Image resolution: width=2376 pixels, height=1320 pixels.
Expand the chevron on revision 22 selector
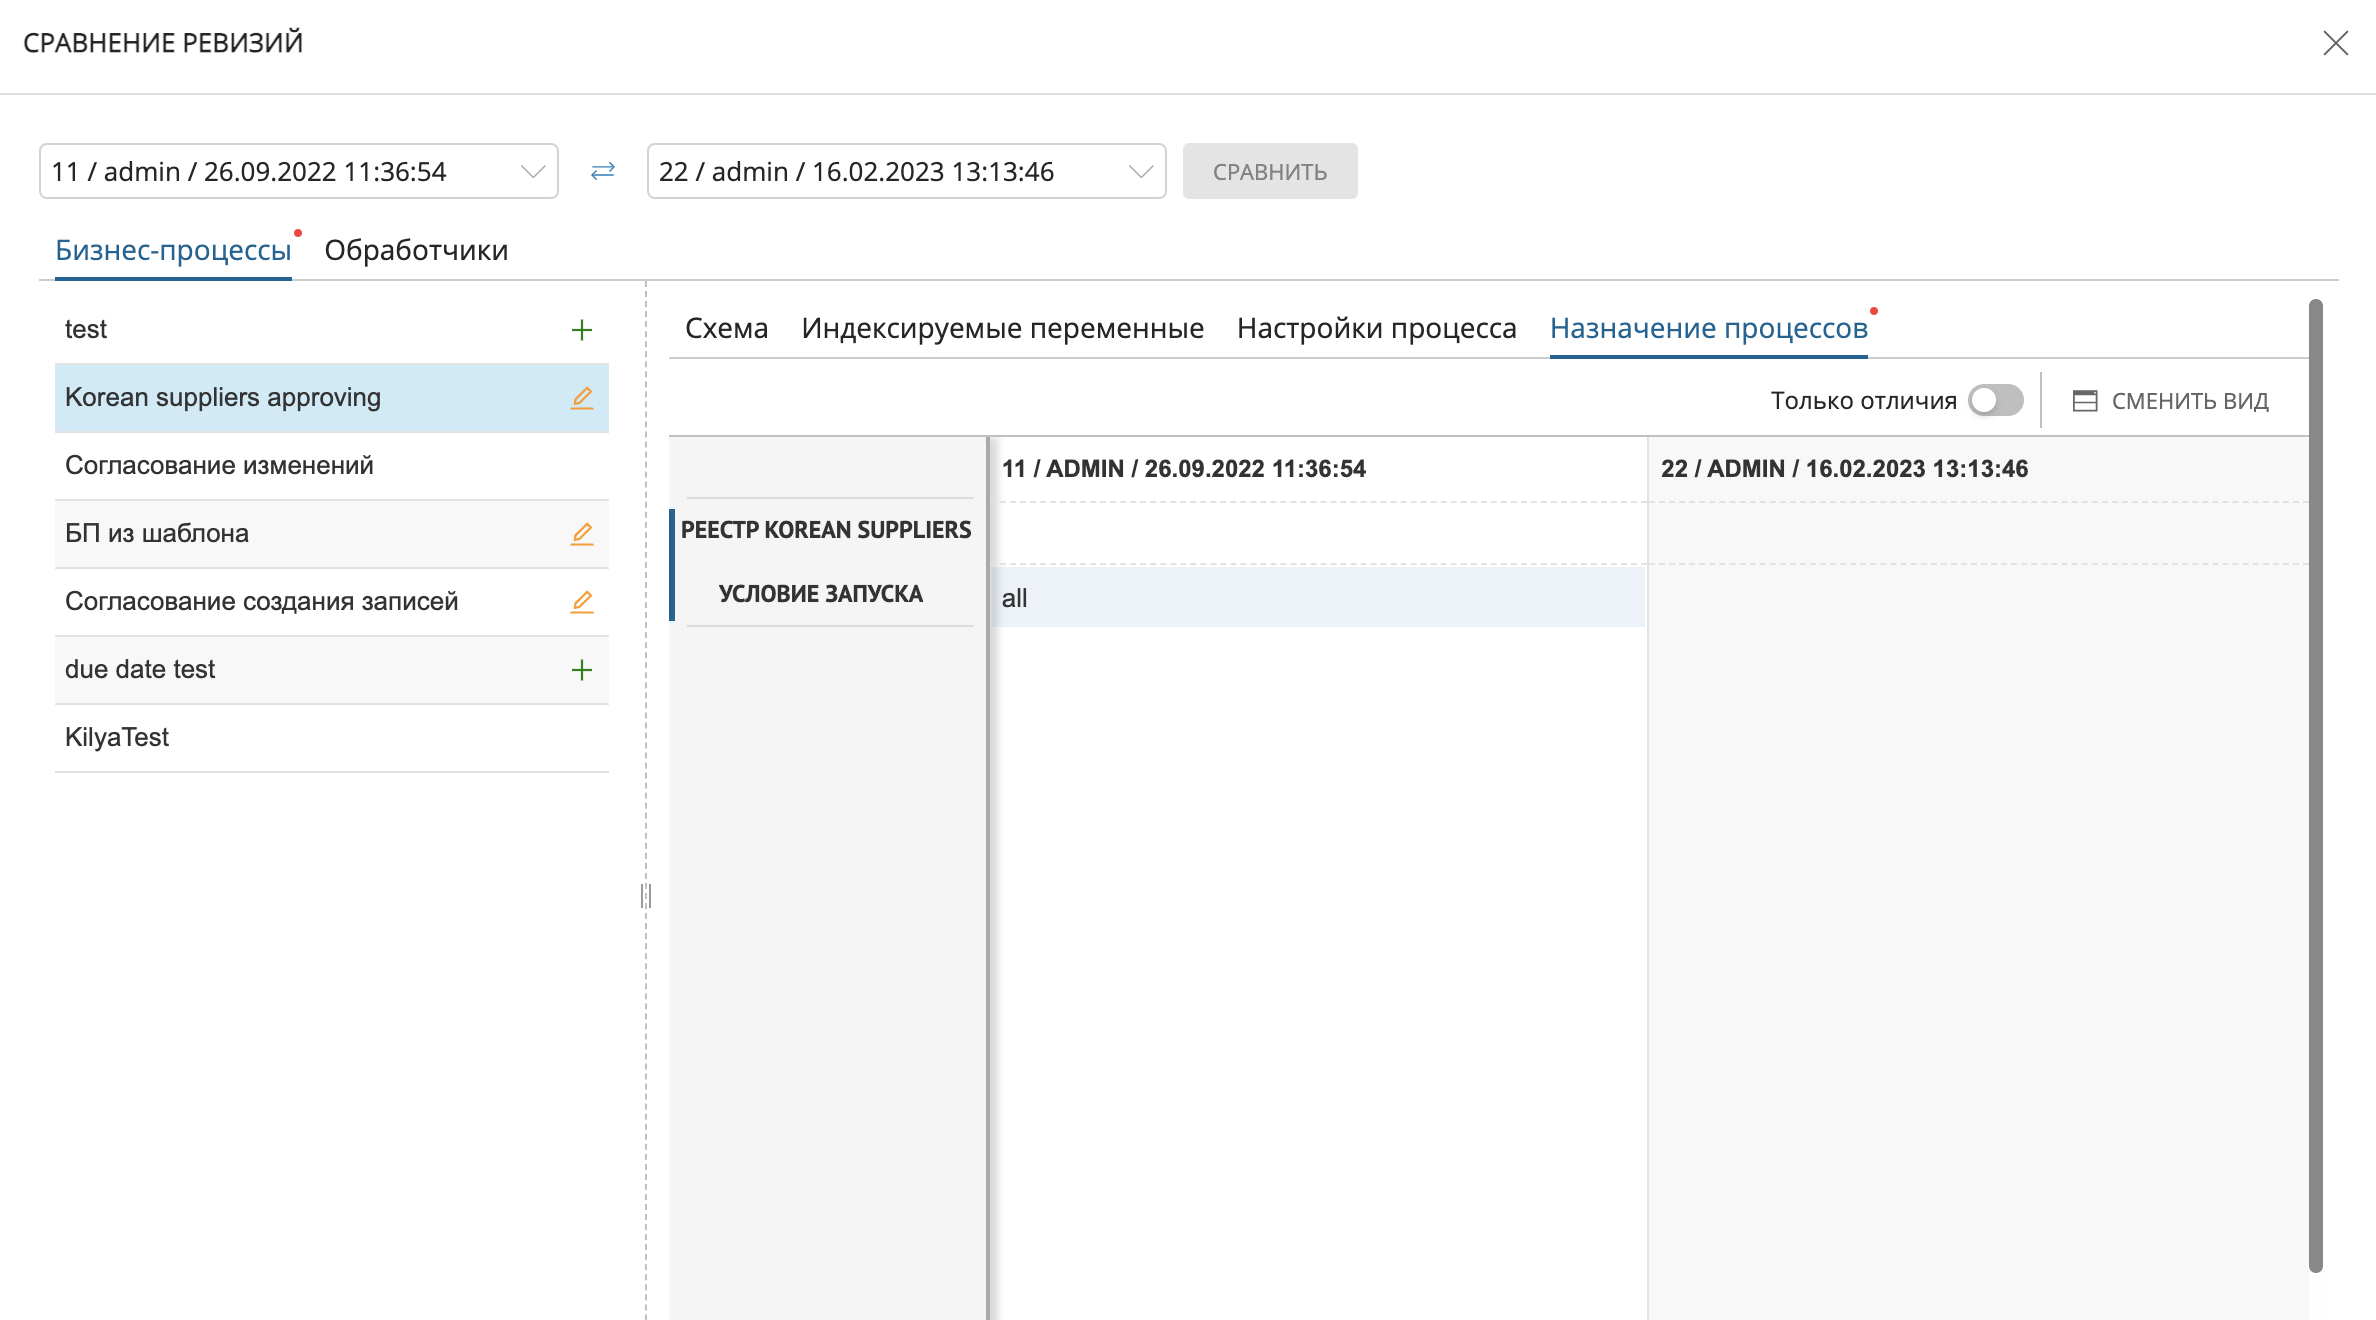click(x=1140, y=171)
